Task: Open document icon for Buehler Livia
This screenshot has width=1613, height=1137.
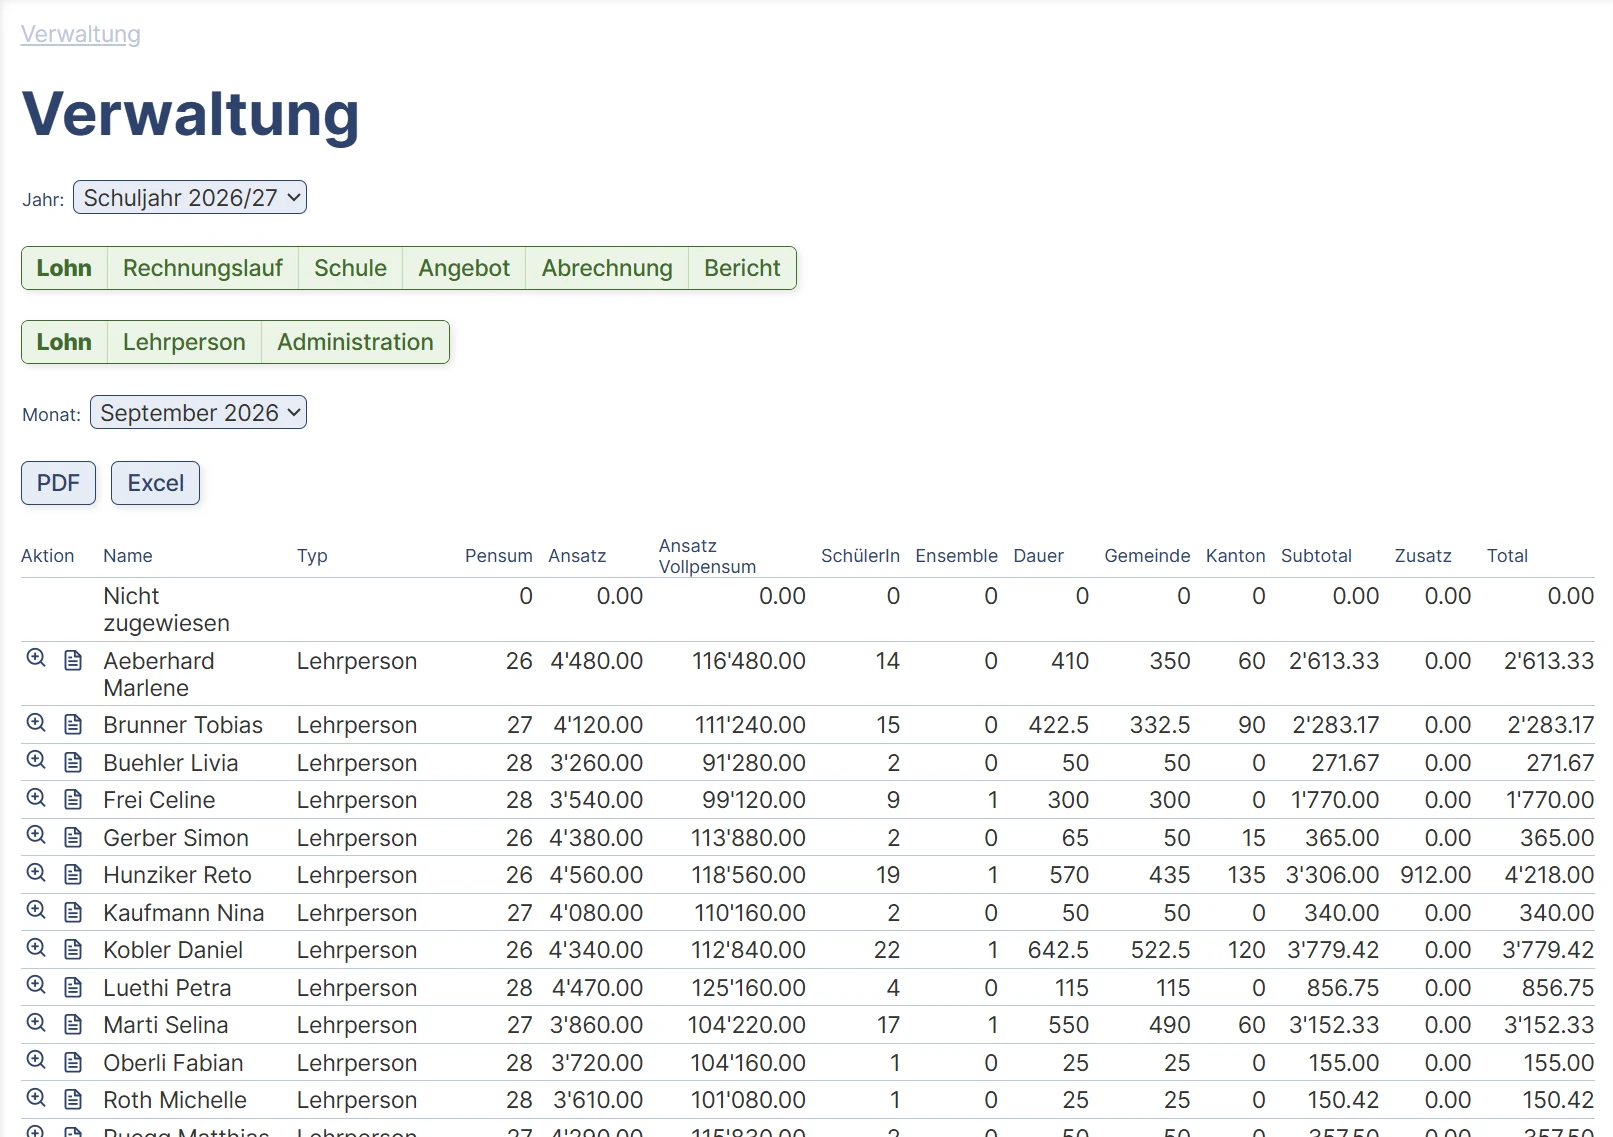Action: coord(73,762)
